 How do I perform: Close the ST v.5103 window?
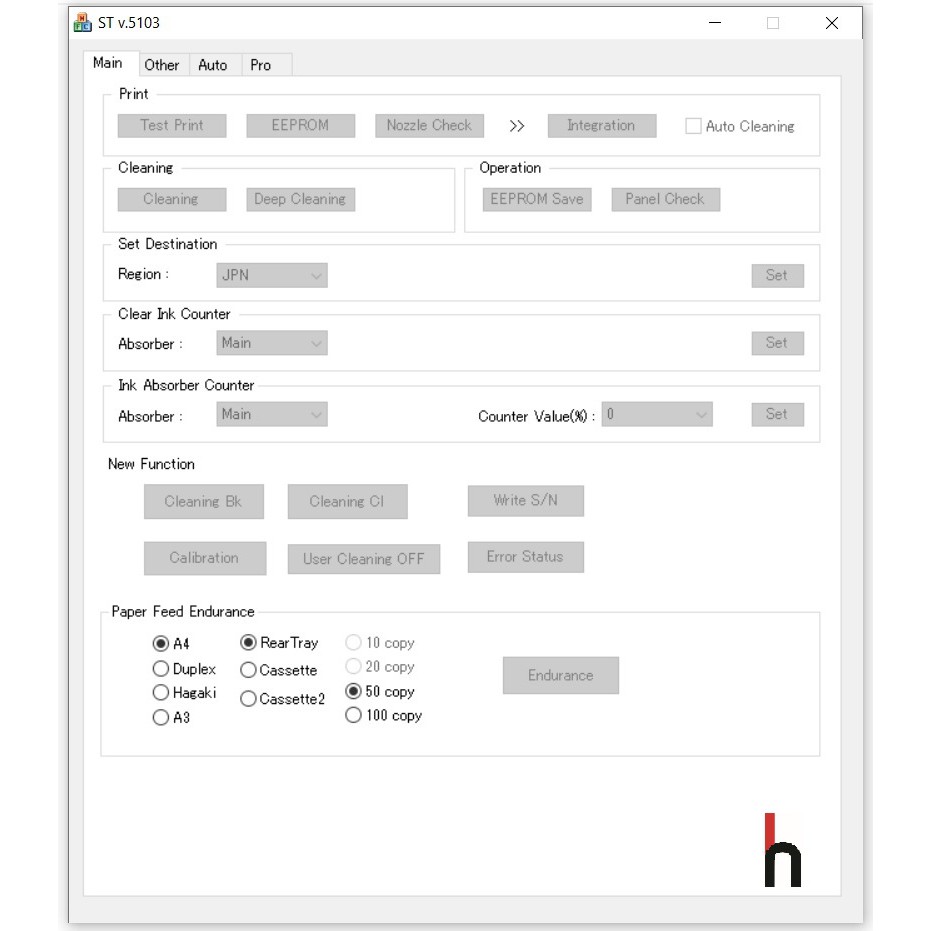tap(831, 23)
